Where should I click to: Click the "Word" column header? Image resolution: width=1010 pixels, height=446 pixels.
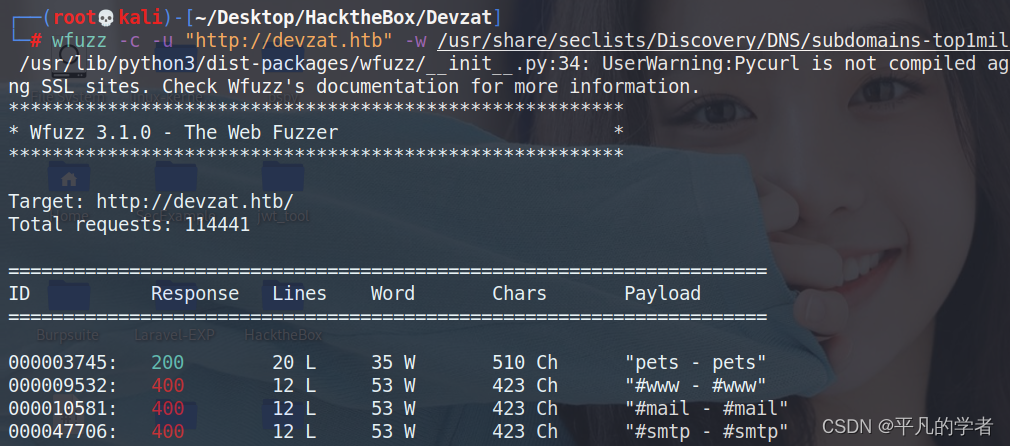393,294
